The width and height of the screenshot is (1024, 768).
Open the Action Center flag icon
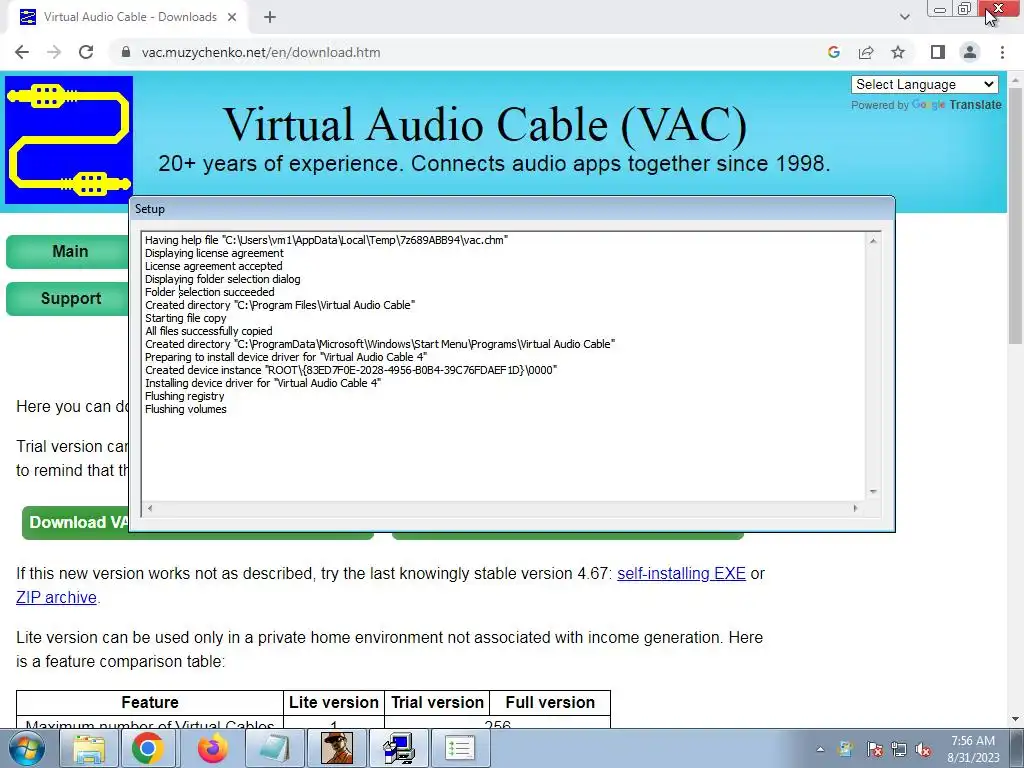coord(874,749)
